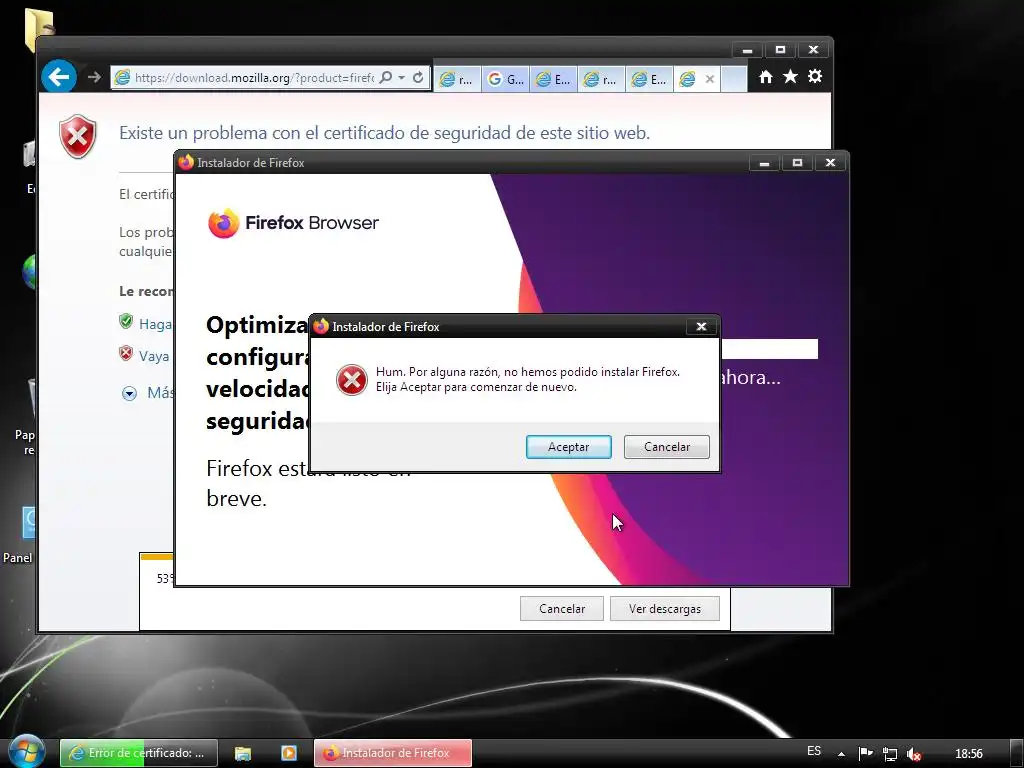This screenshot has height=768, width=1024.
Task: Click the red error icon in dialog
Action: pos(351,380)
